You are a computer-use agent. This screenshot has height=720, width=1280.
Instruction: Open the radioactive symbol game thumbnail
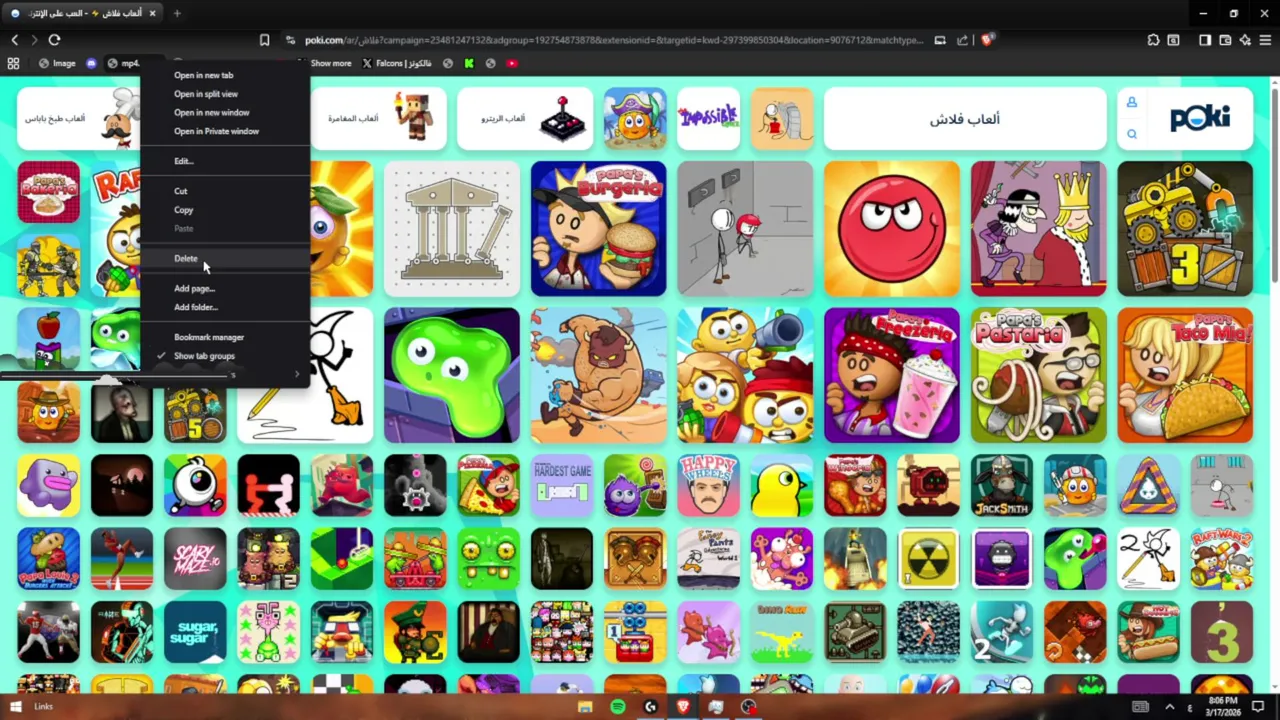click(x=928, y=558)
